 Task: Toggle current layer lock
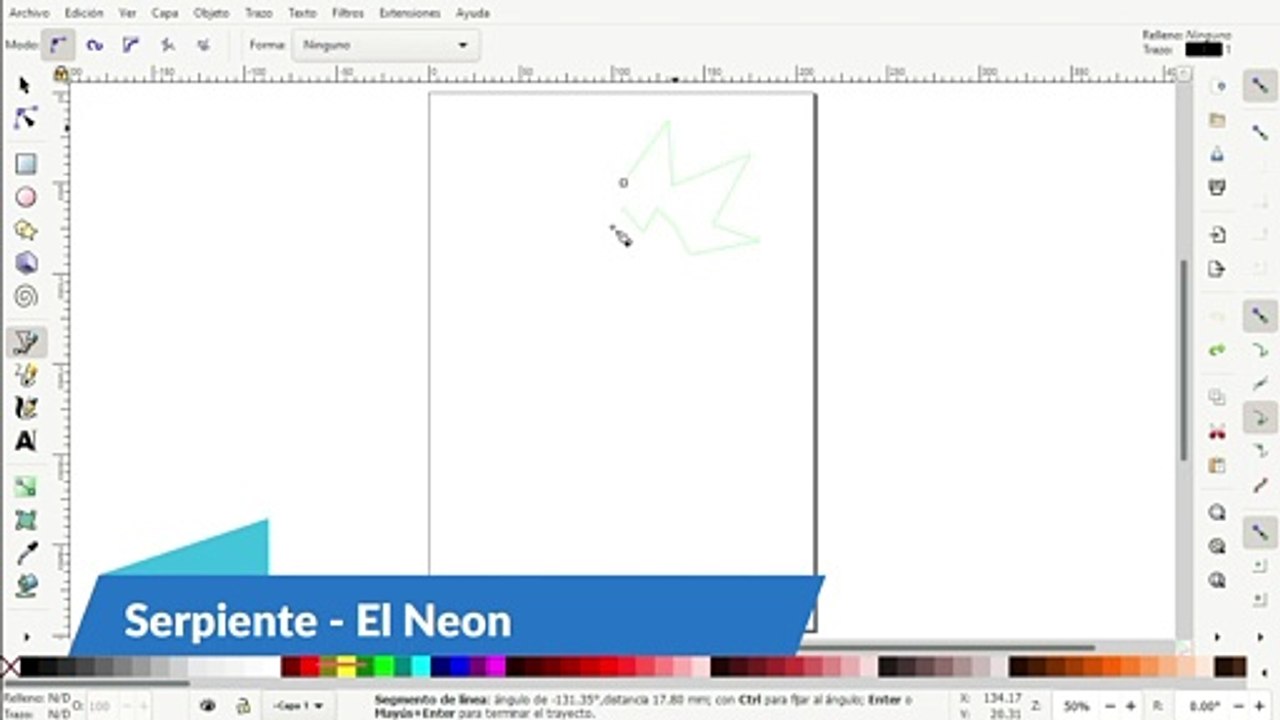click(243, 705)
